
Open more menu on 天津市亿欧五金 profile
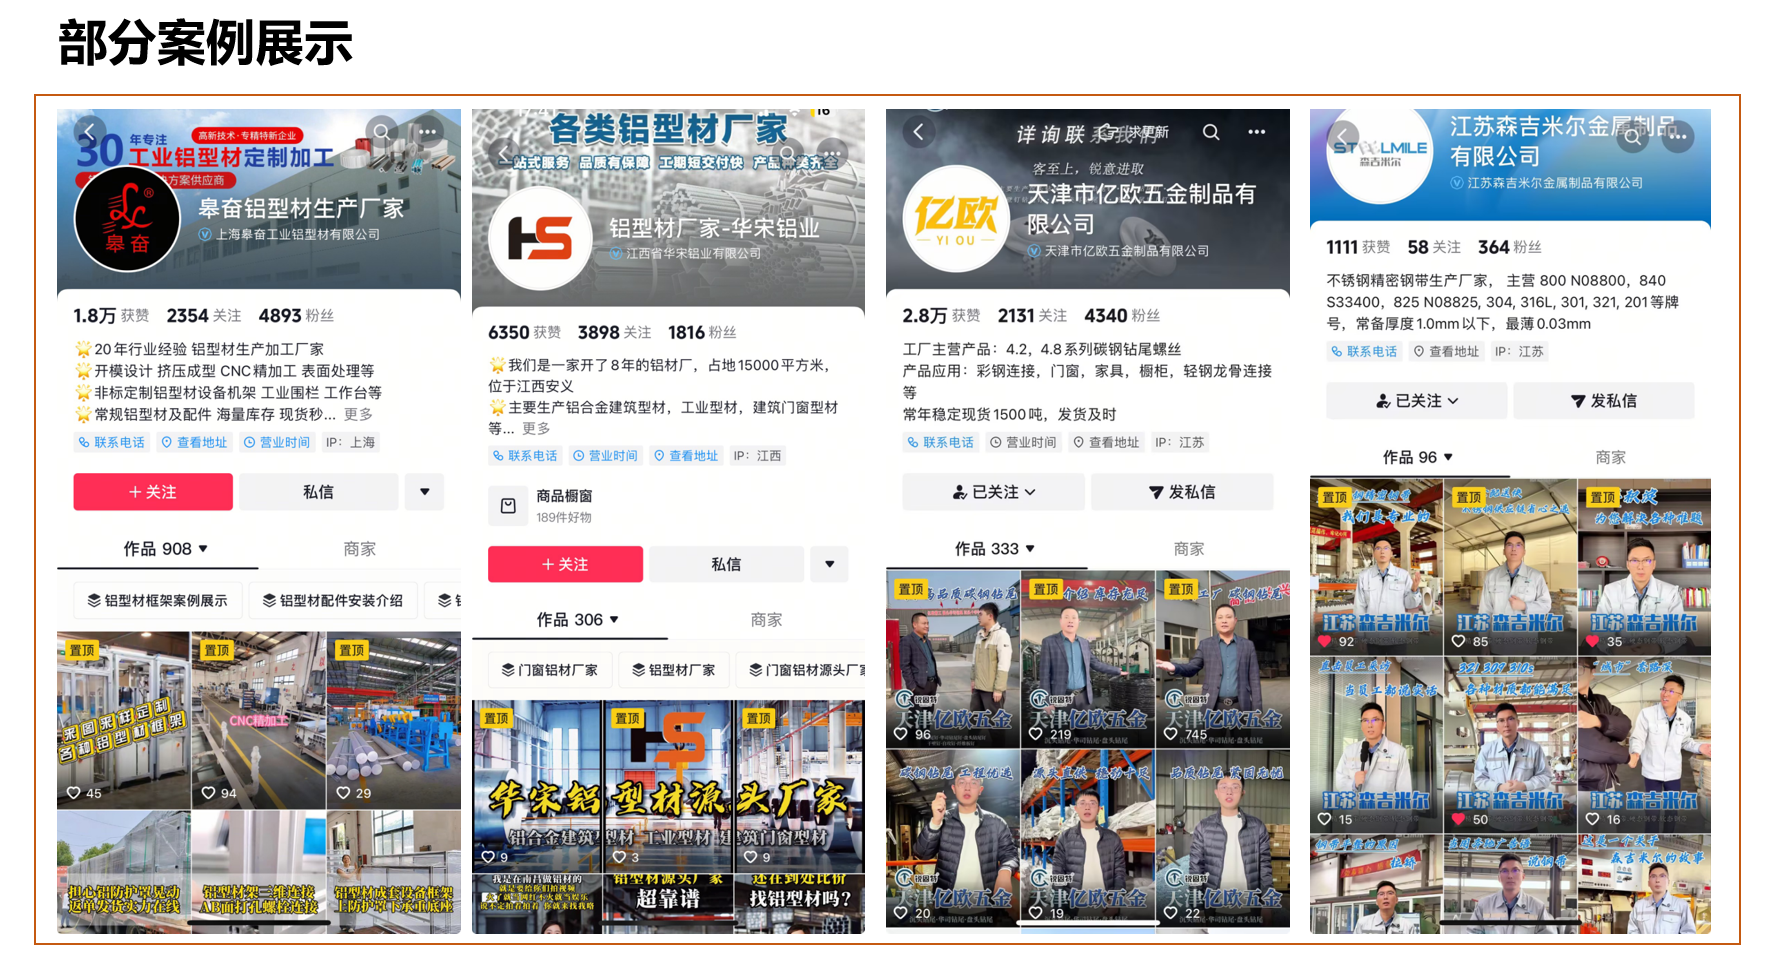1257,132
